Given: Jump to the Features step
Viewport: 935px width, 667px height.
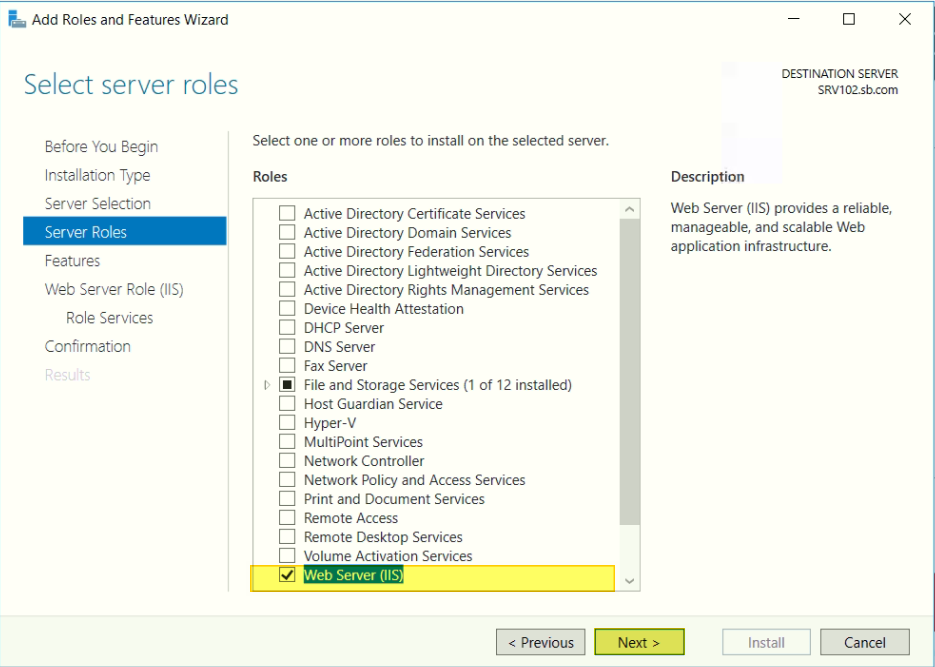Looking at the screenshot, I should tap(72, 260).
